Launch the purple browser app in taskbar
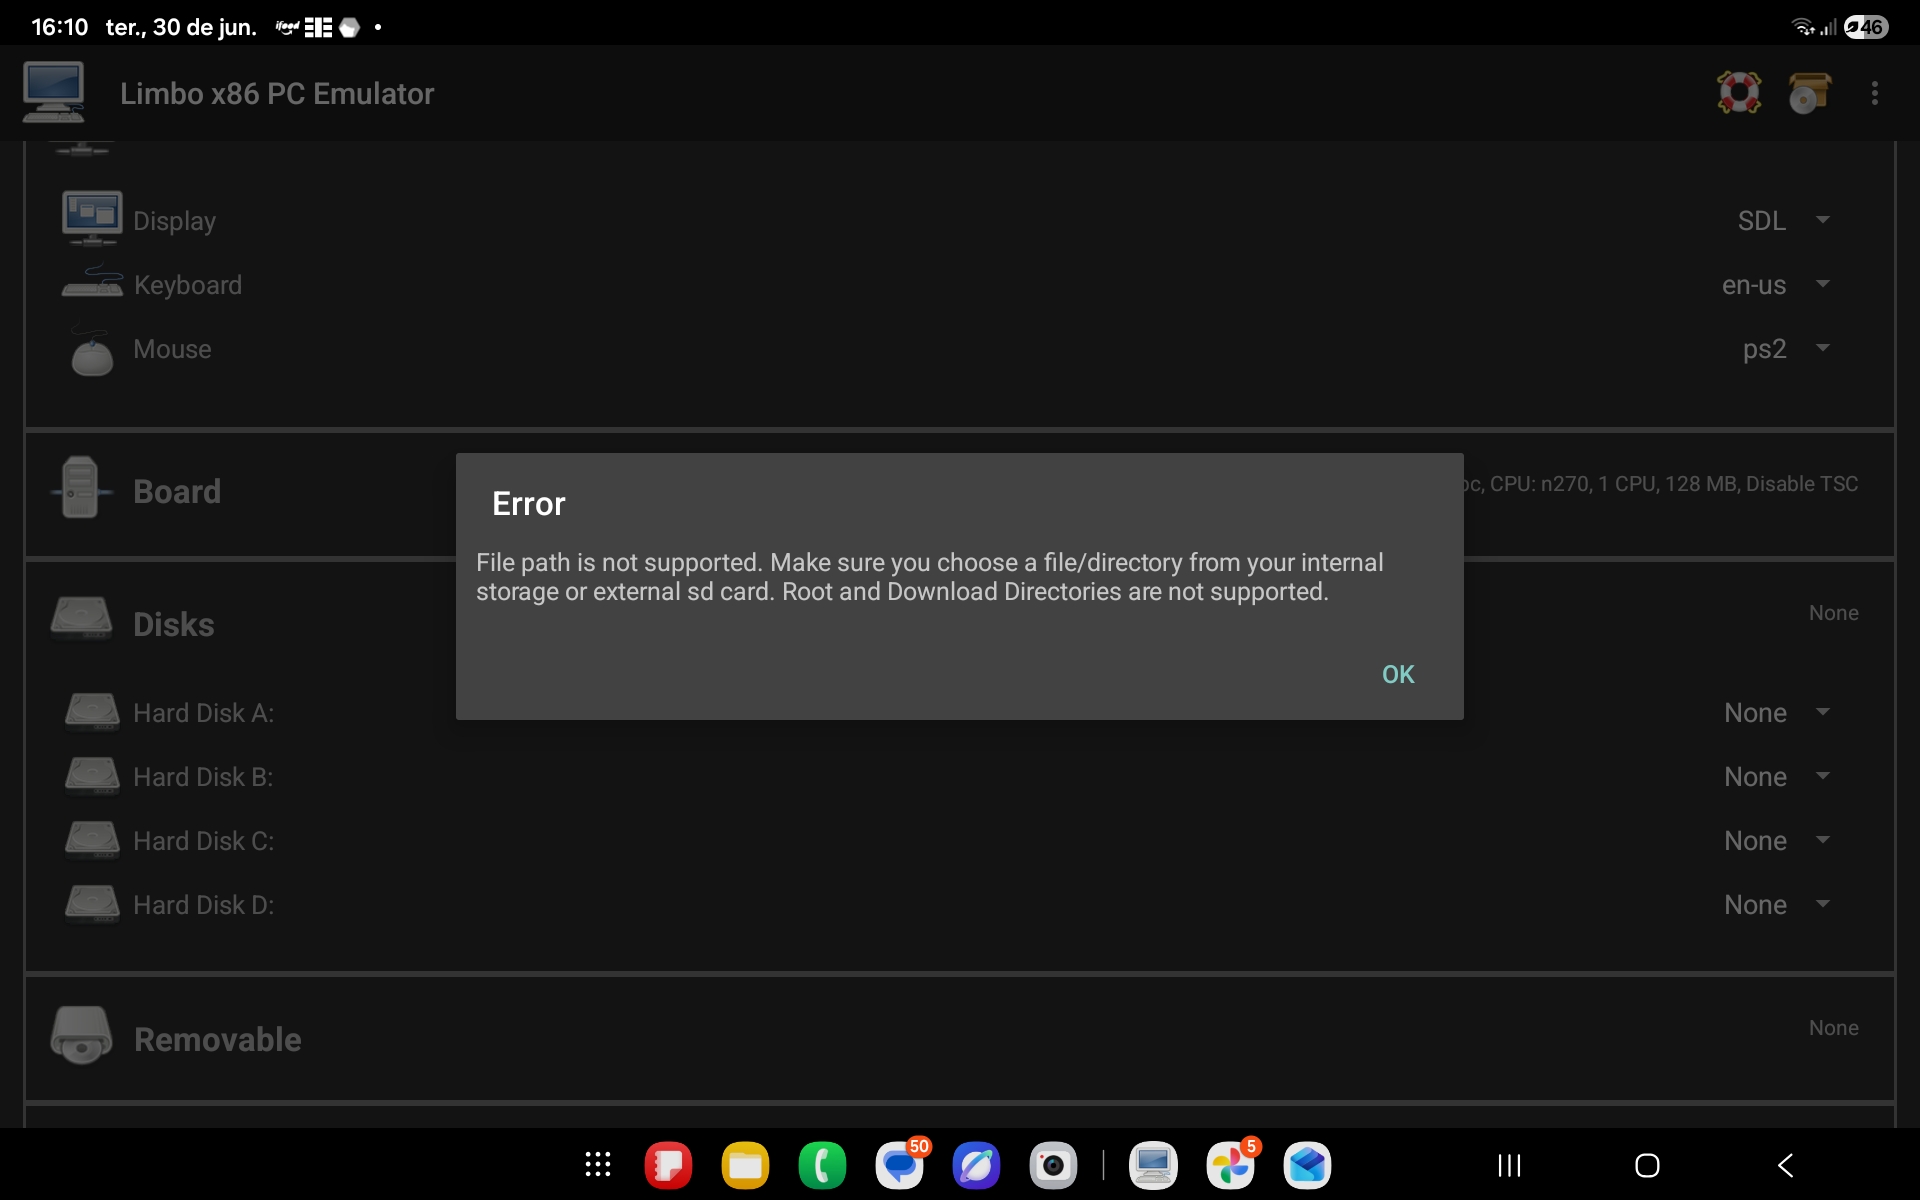This screenshot has height=1200, width=1920. point(976,1165)
